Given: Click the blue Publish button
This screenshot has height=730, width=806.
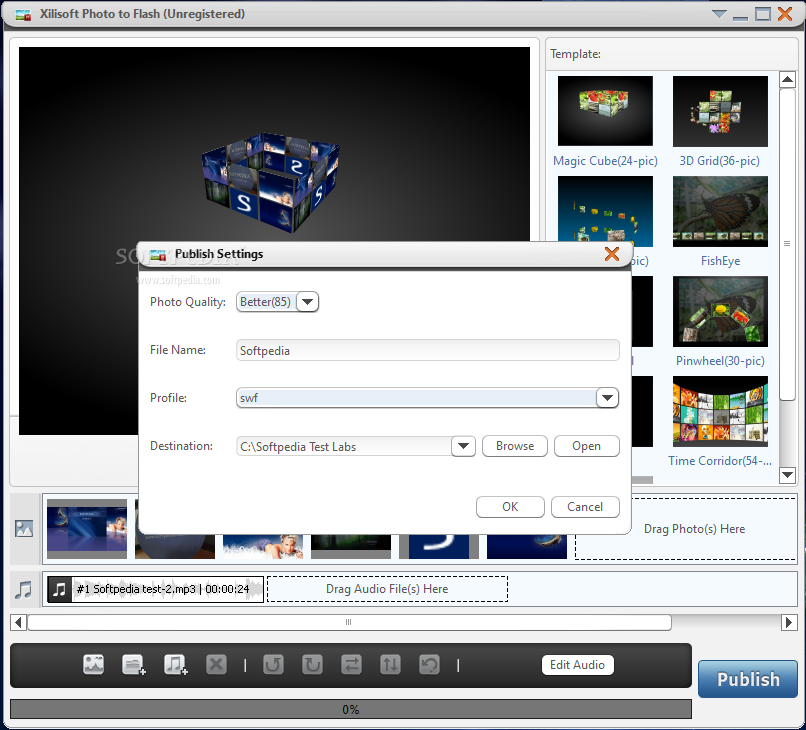Looking at the screenshot, I should coord(748,679).
